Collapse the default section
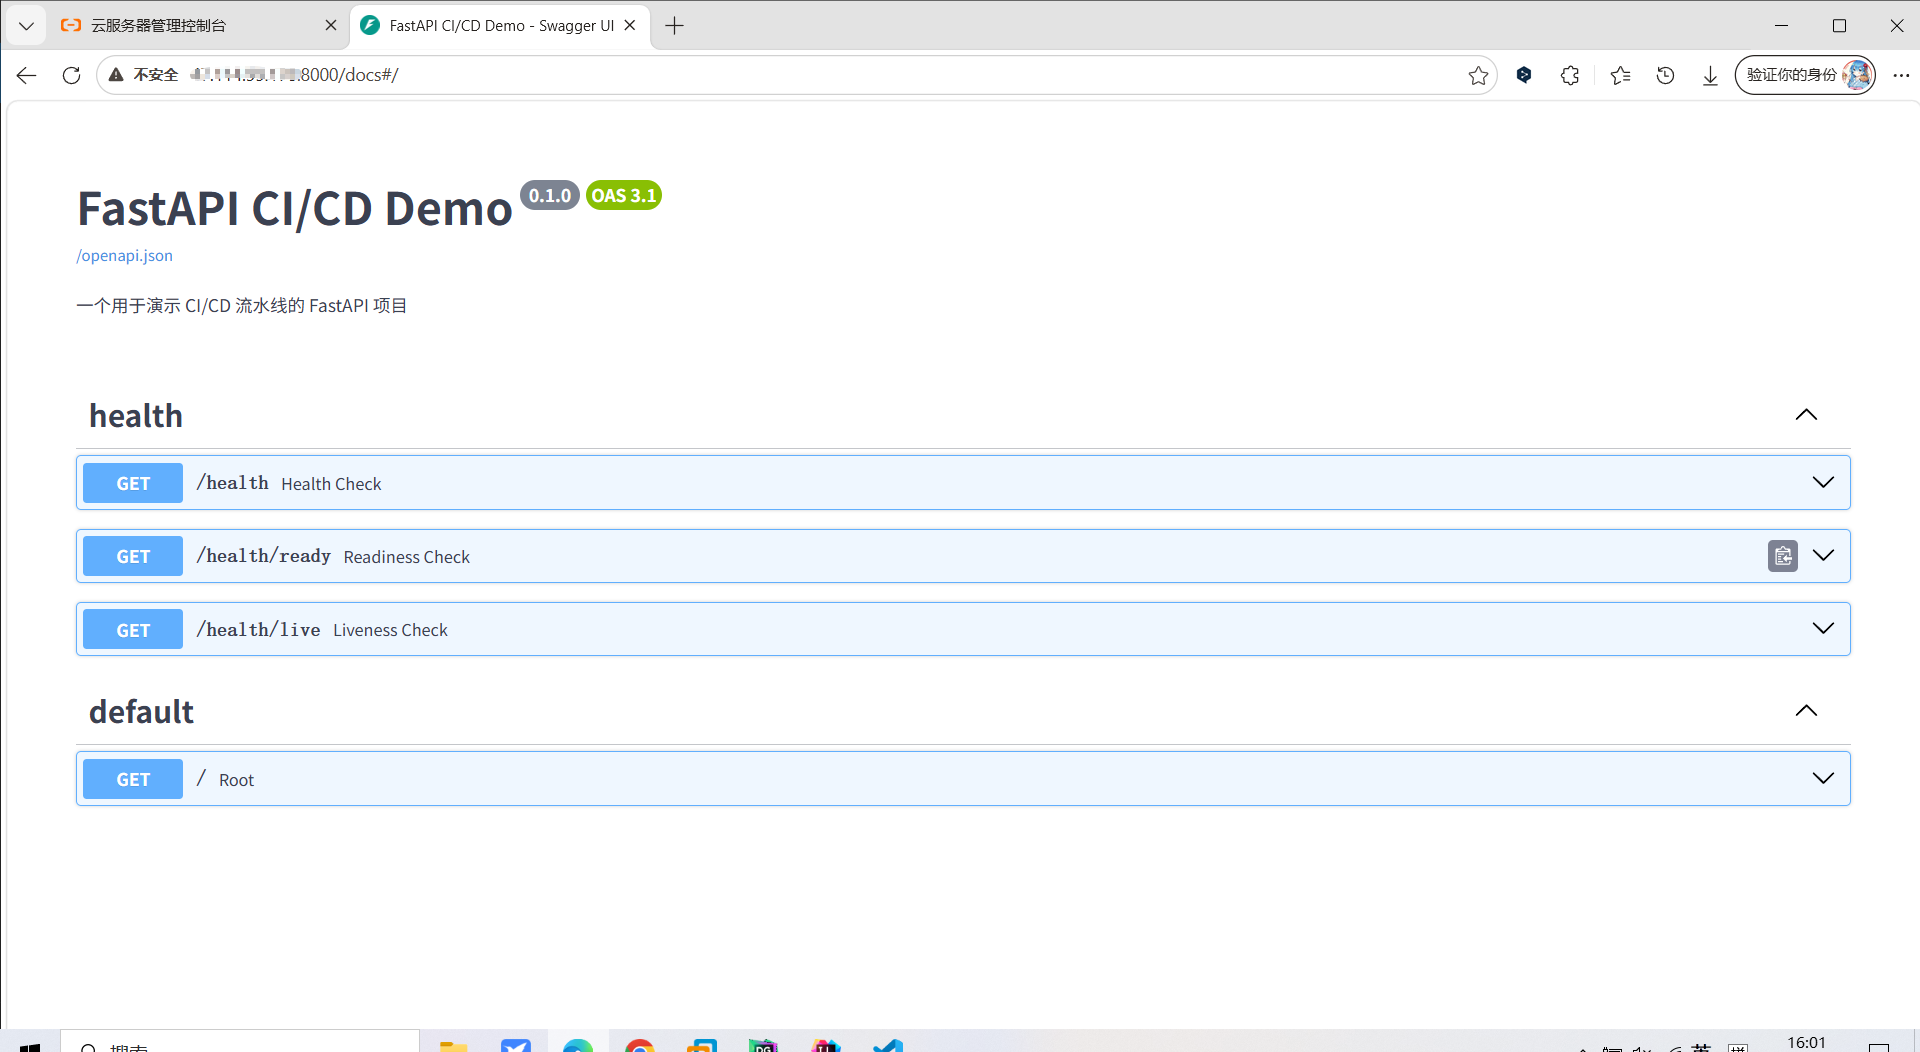1920x1052 pixels. [x=1806, y=711]
